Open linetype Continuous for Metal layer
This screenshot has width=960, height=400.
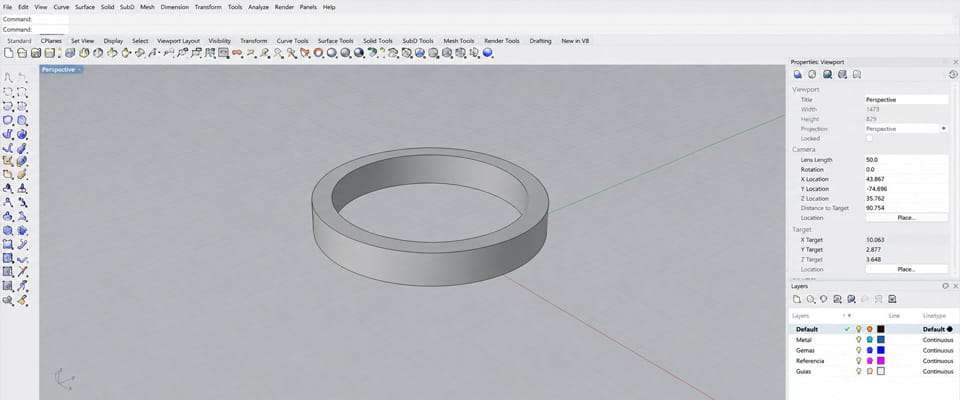click(x=937, y=340)
